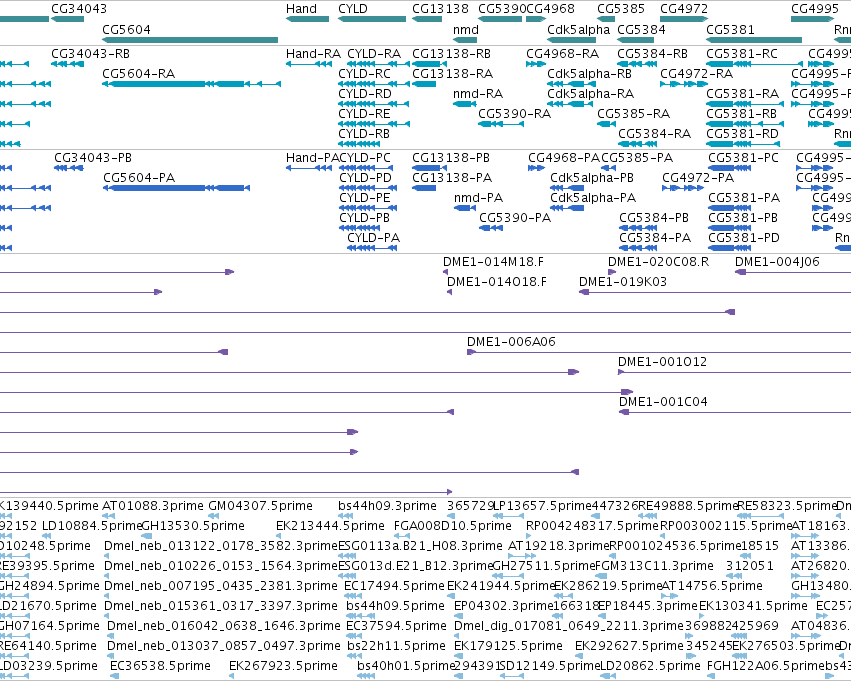Click the Dmel_neb_013122_0178_3582.3prime EST label

(x=221, y=546)
